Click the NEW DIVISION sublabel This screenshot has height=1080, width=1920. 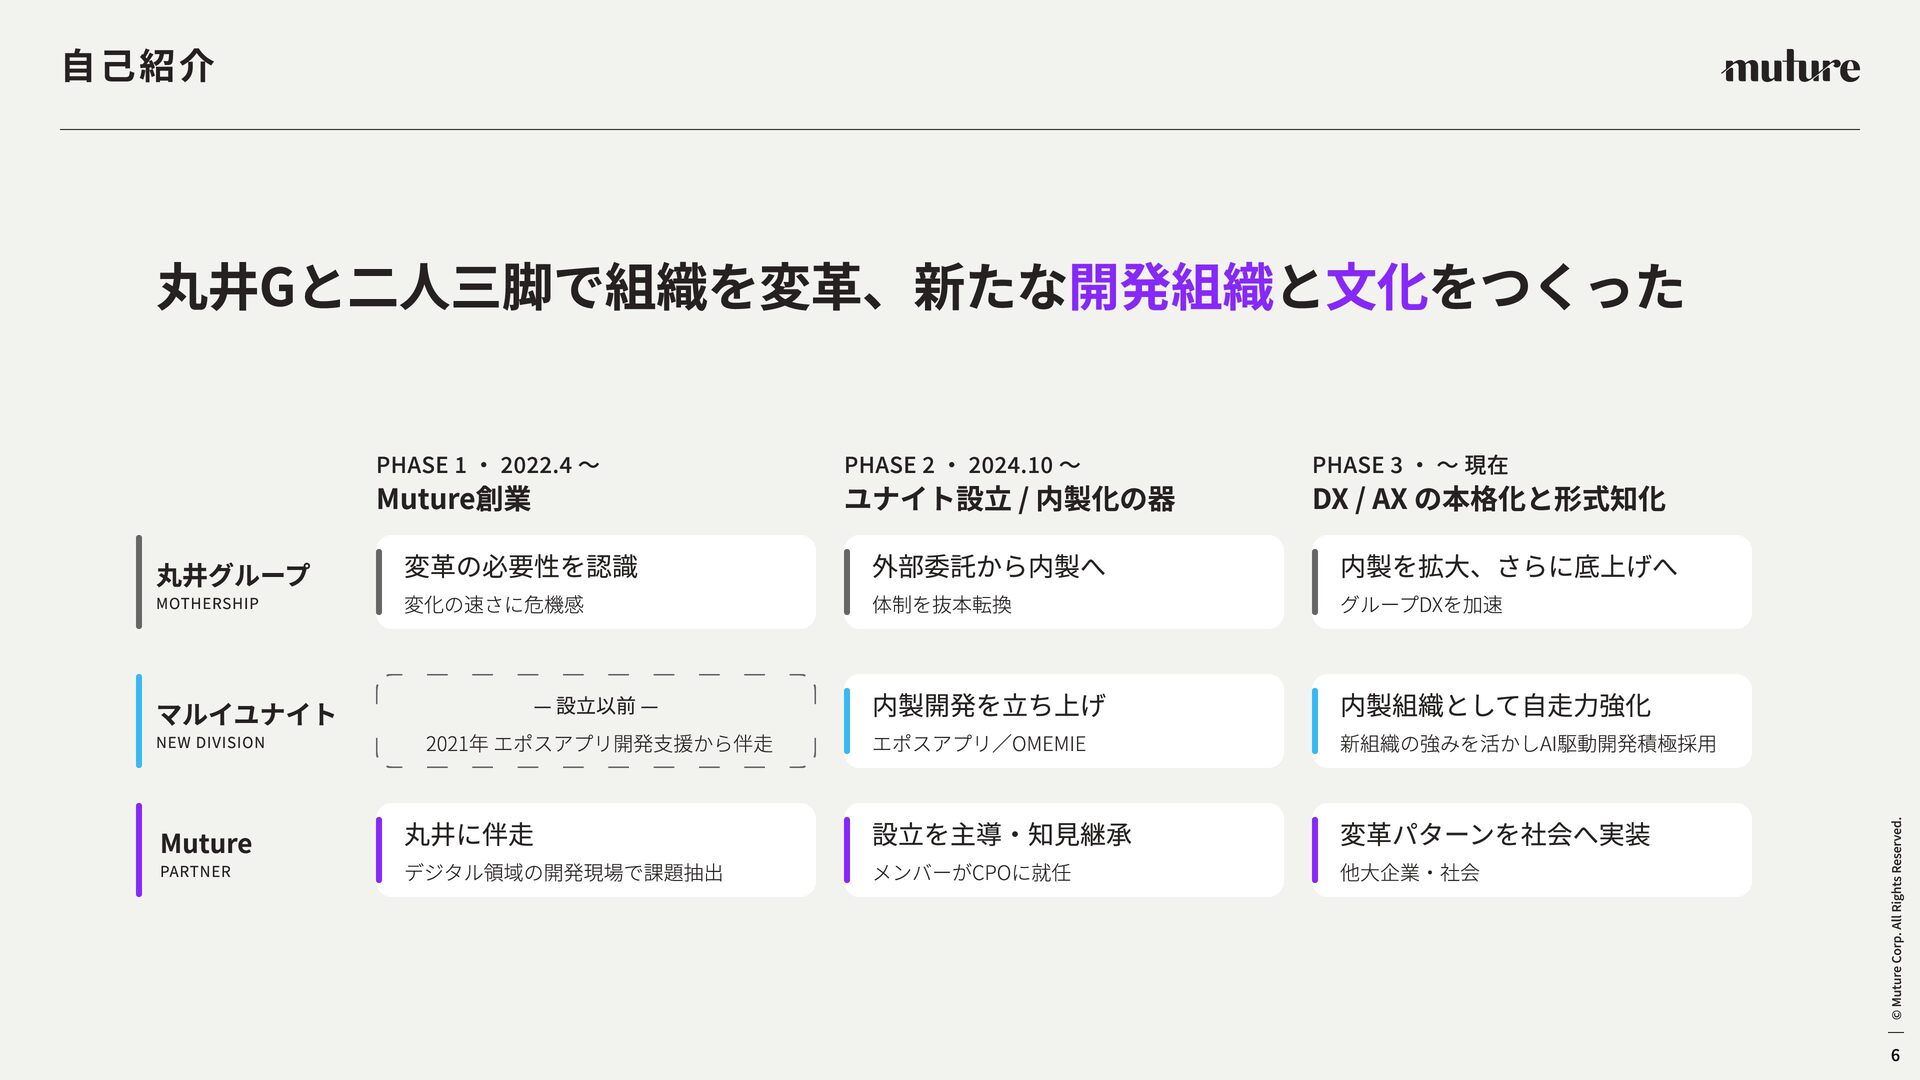tap(210, 743)
